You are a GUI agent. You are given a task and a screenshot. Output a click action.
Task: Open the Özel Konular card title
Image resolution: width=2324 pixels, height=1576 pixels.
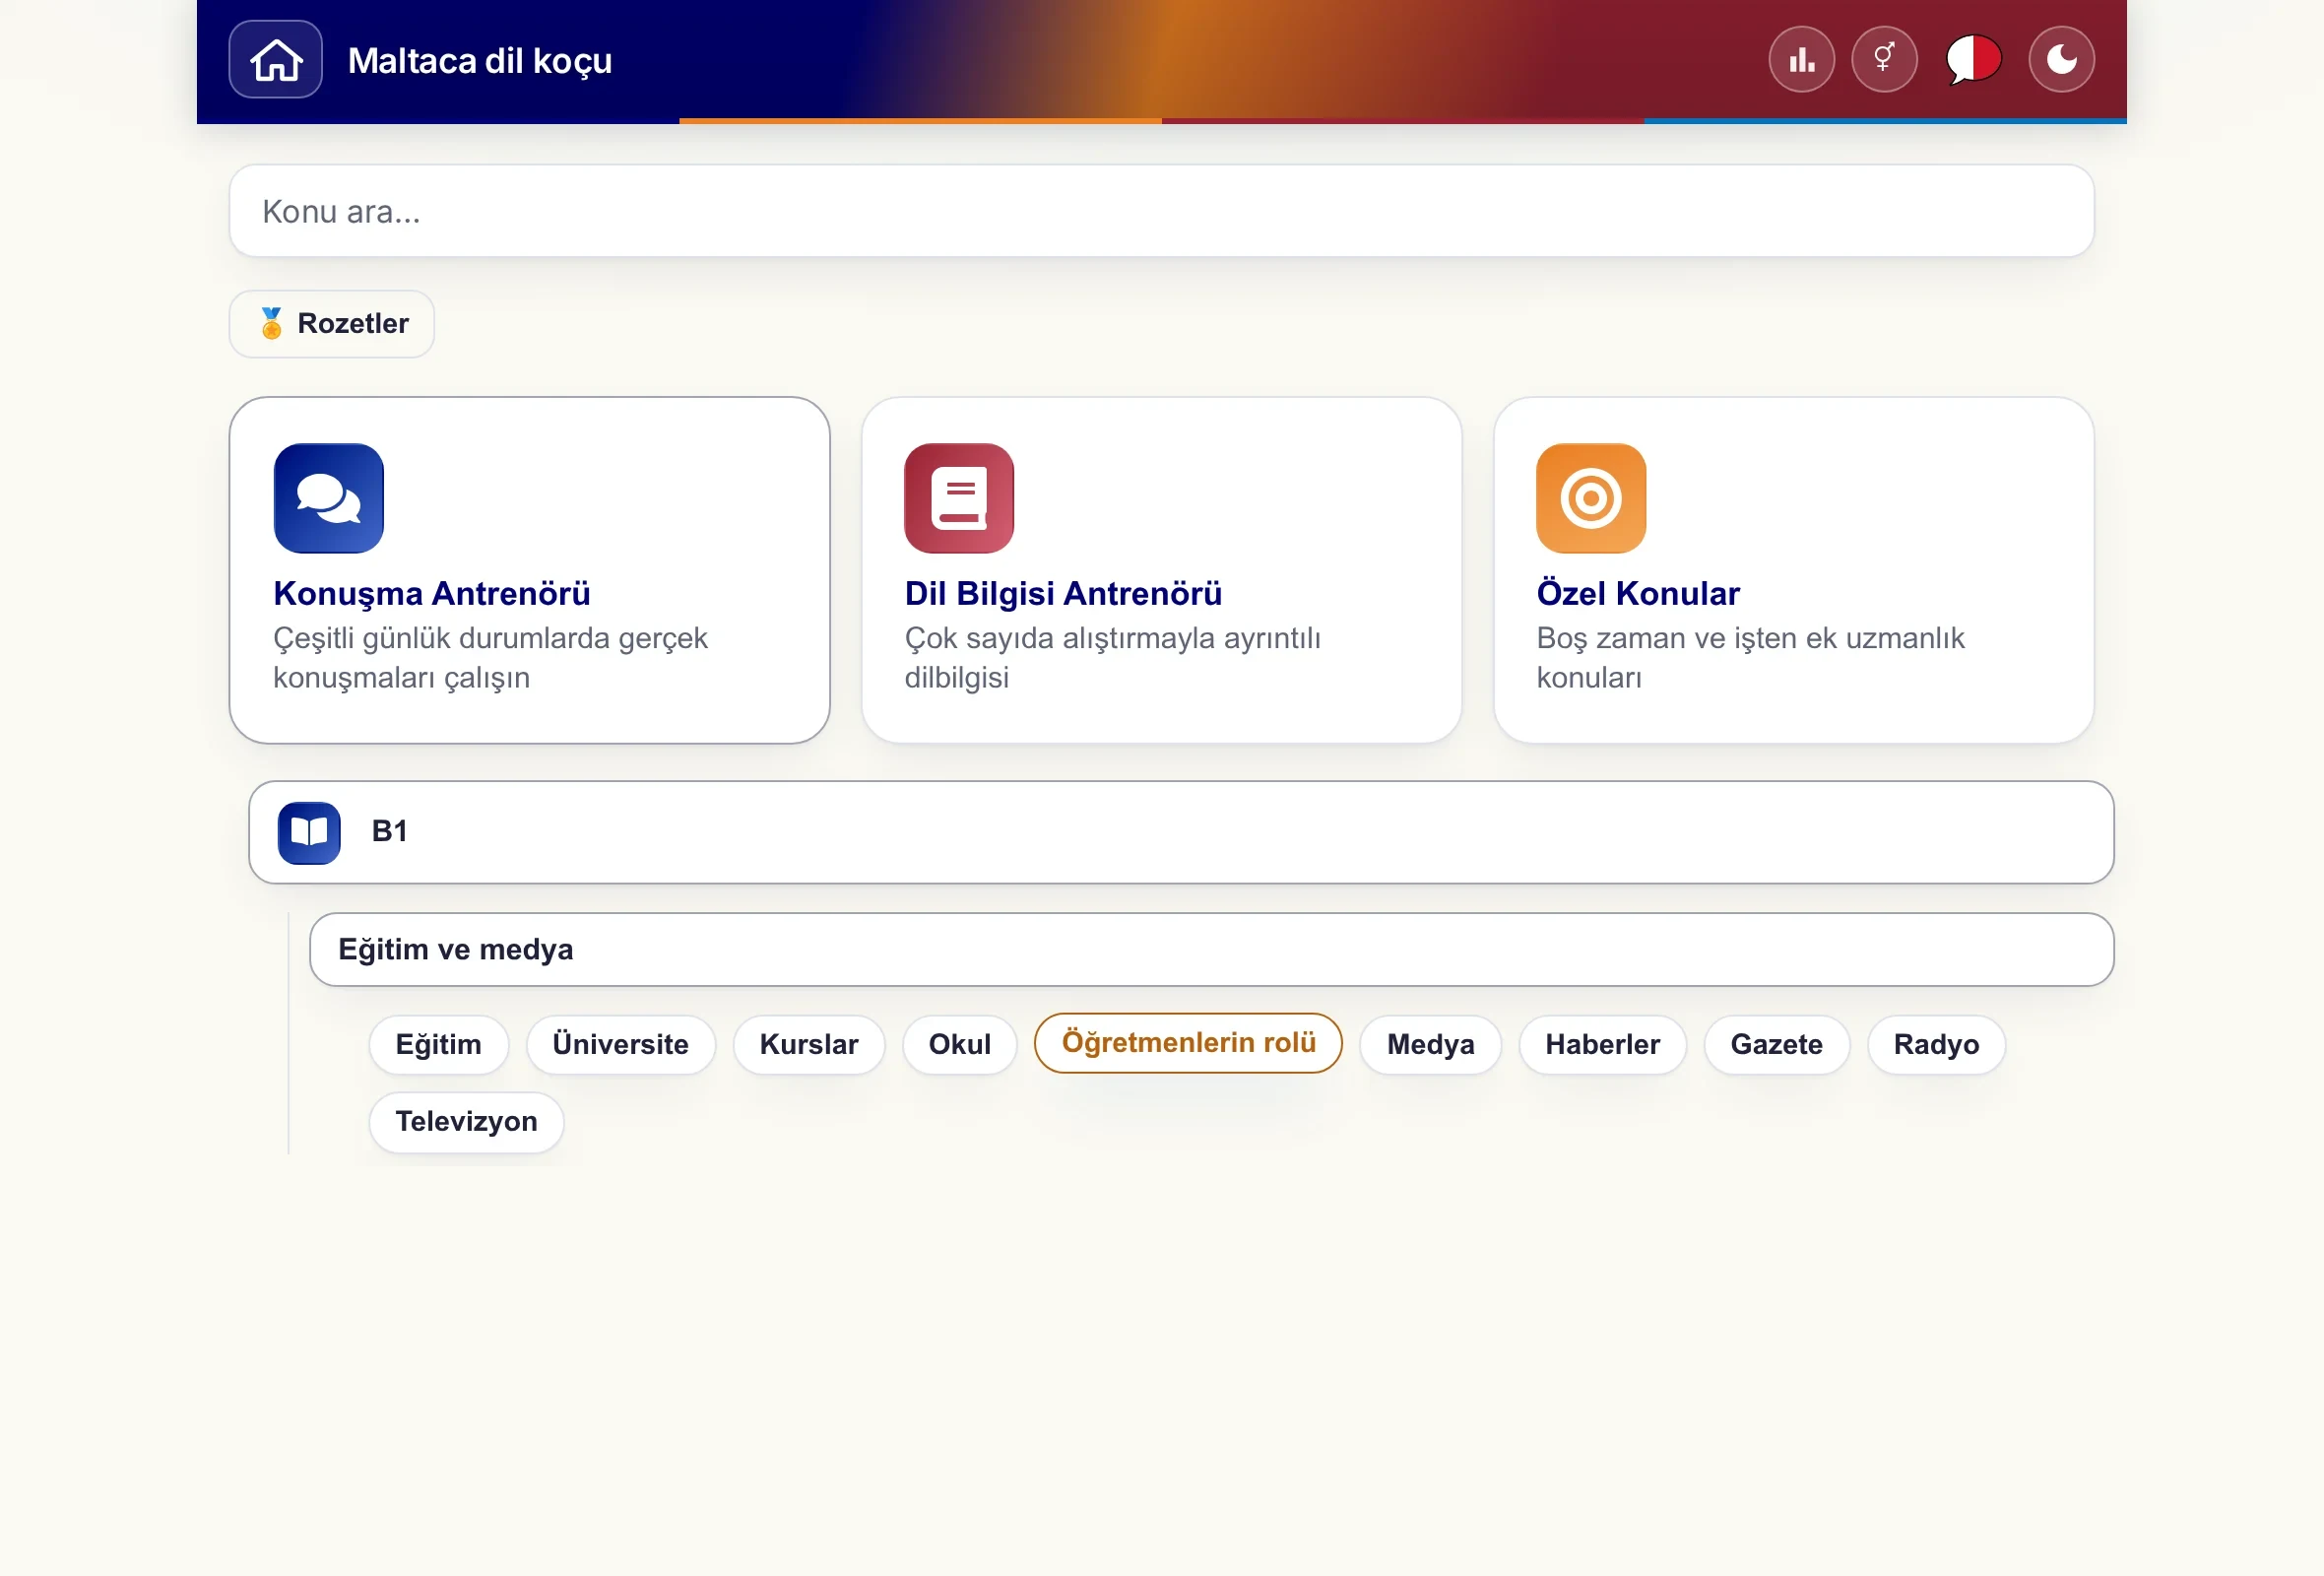pyautogui.click(x=1638, y=593)
